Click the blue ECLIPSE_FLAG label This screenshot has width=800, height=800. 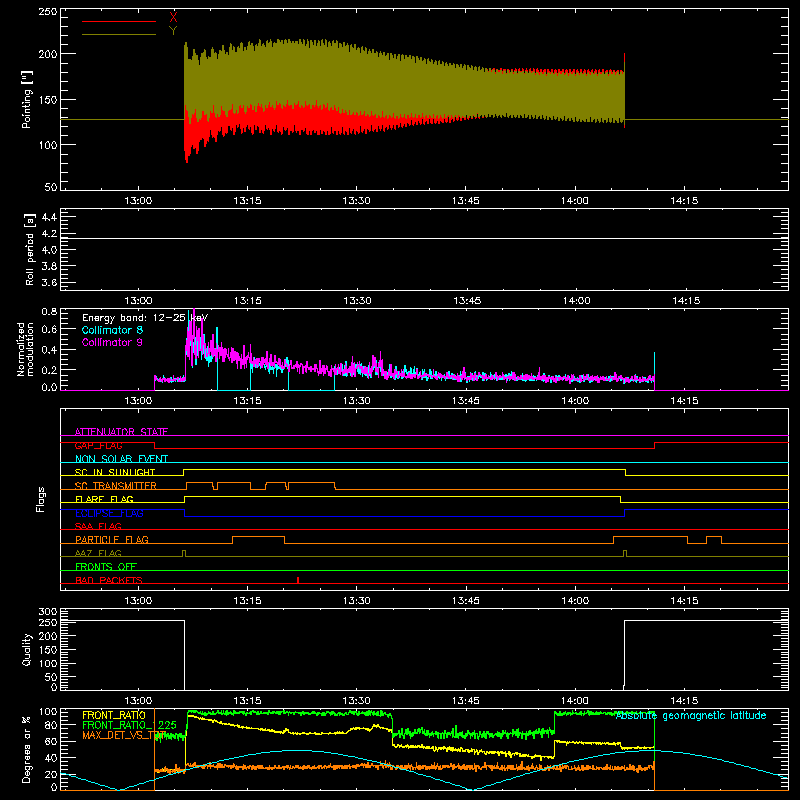click(109, 513)
